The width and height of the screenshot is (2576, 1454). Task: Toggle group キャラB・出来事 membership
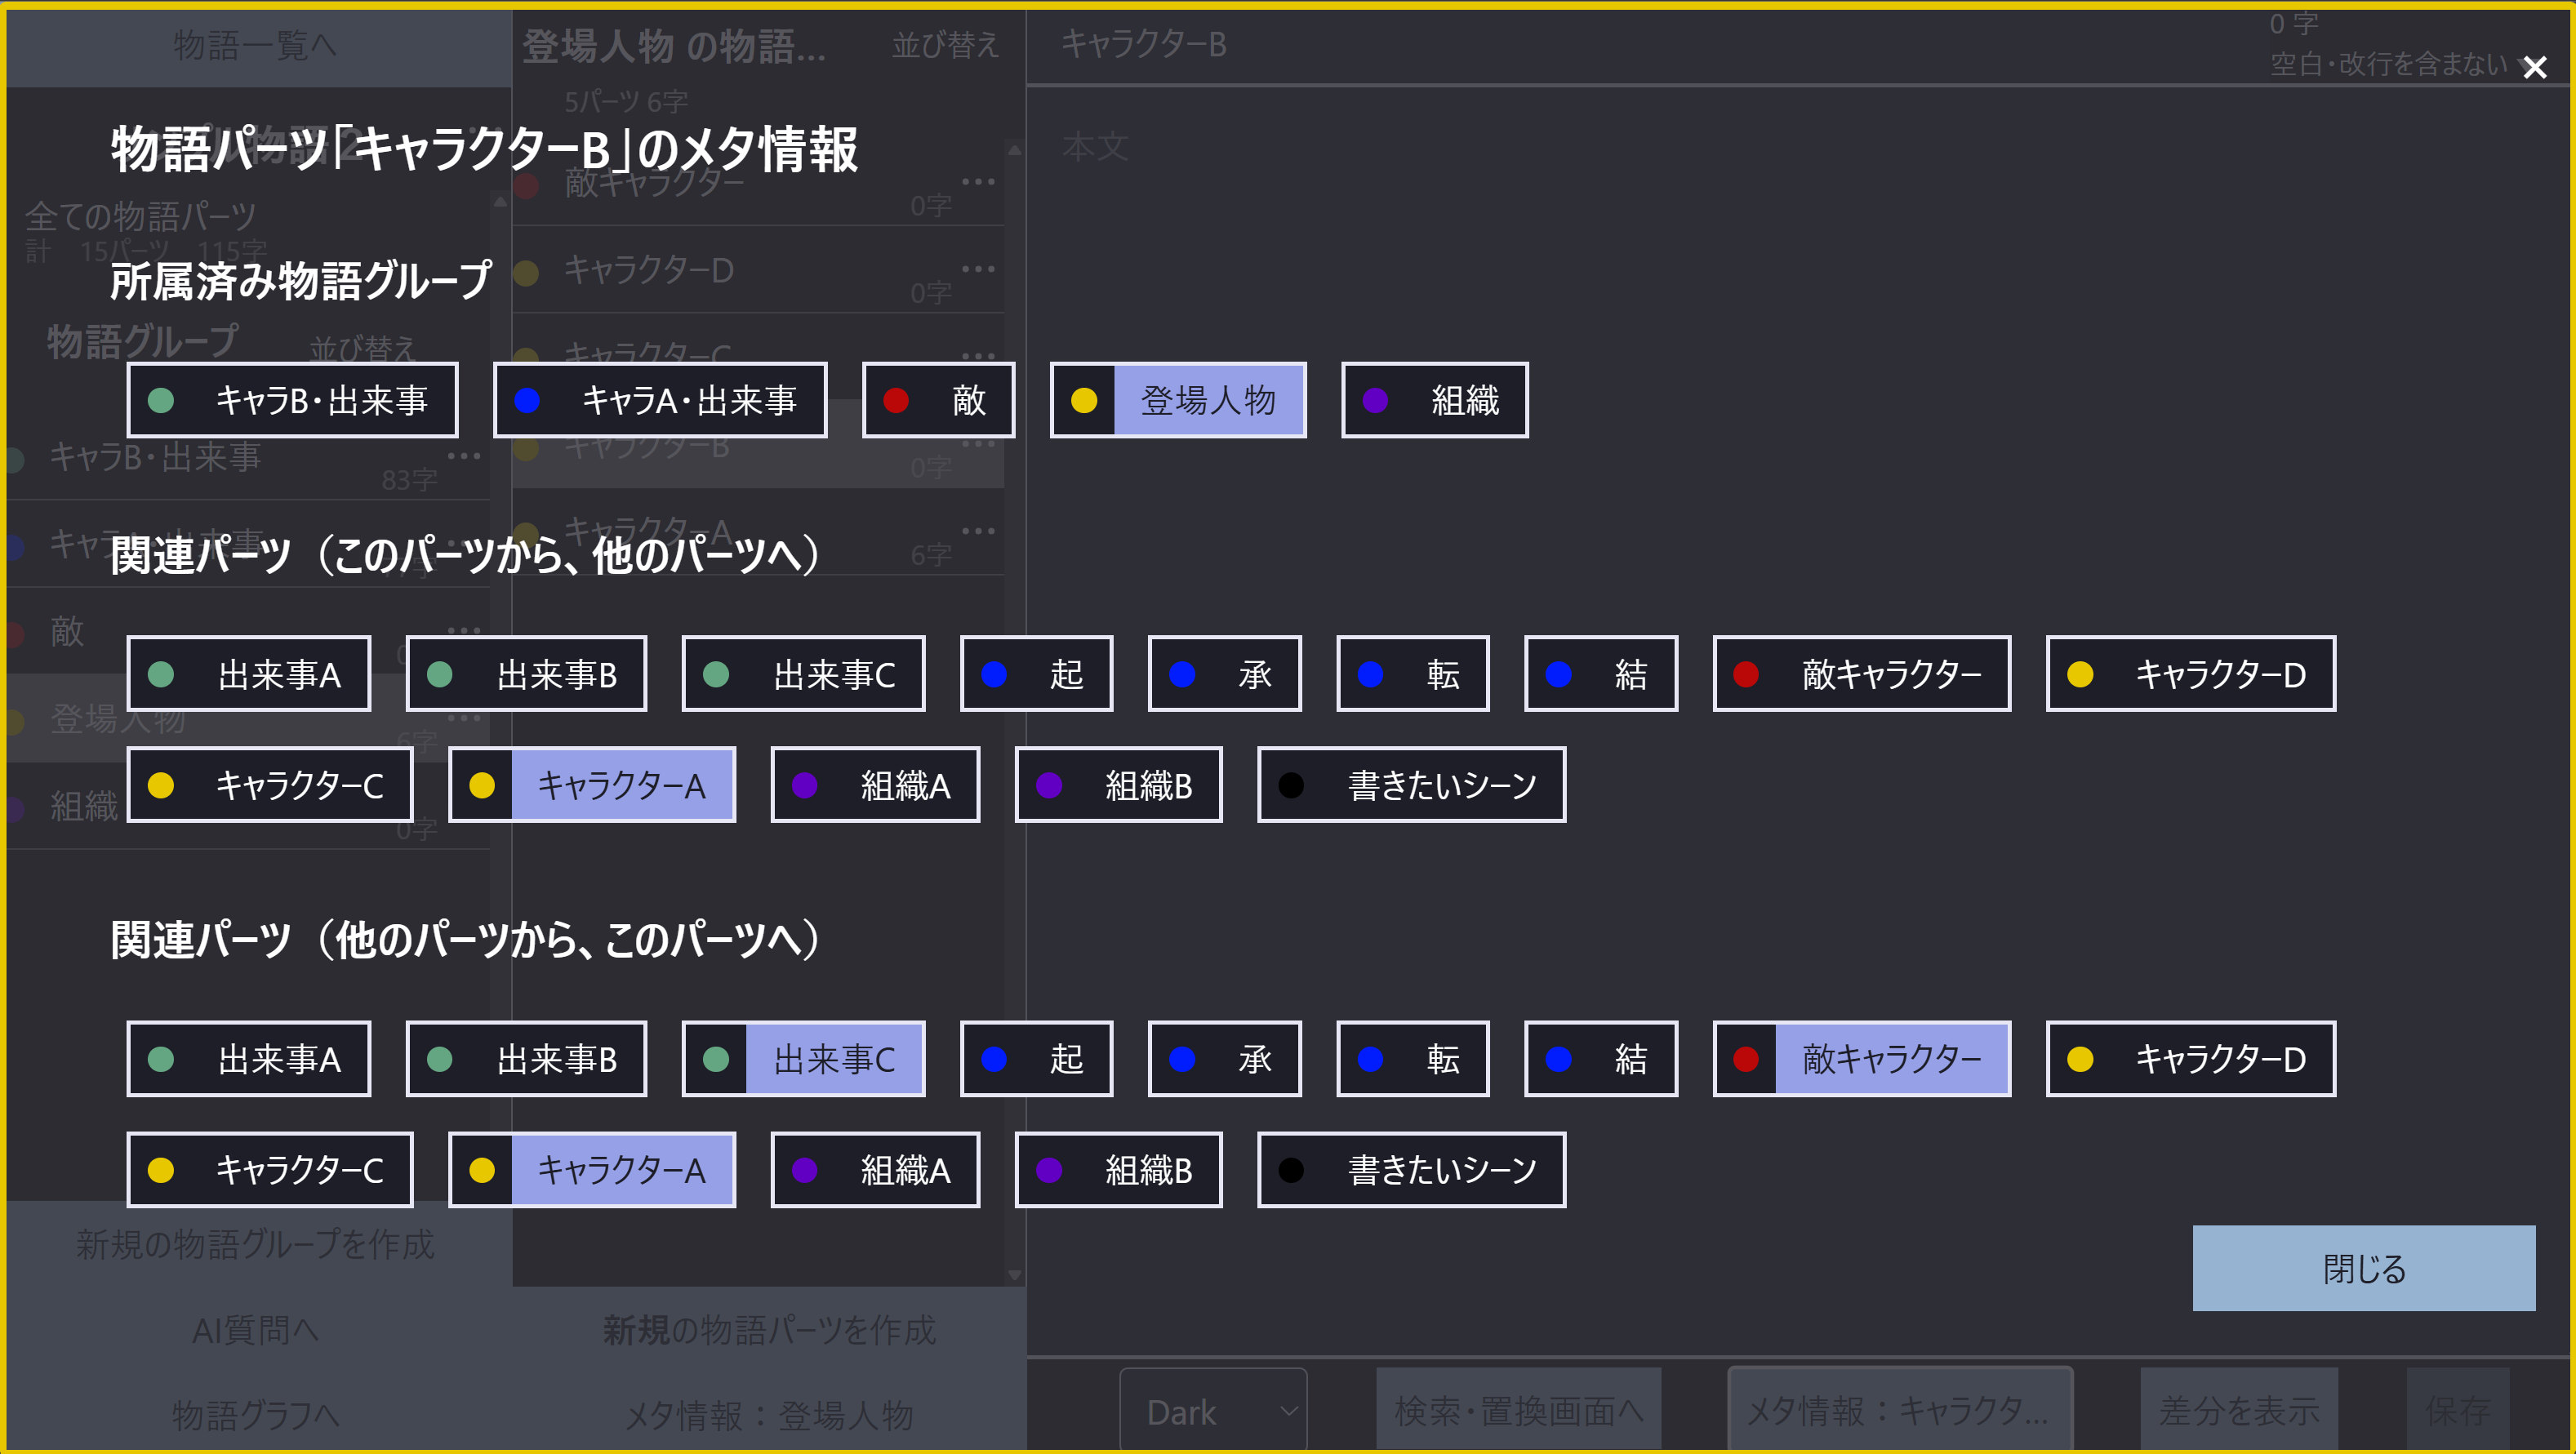tap(292, 400)
